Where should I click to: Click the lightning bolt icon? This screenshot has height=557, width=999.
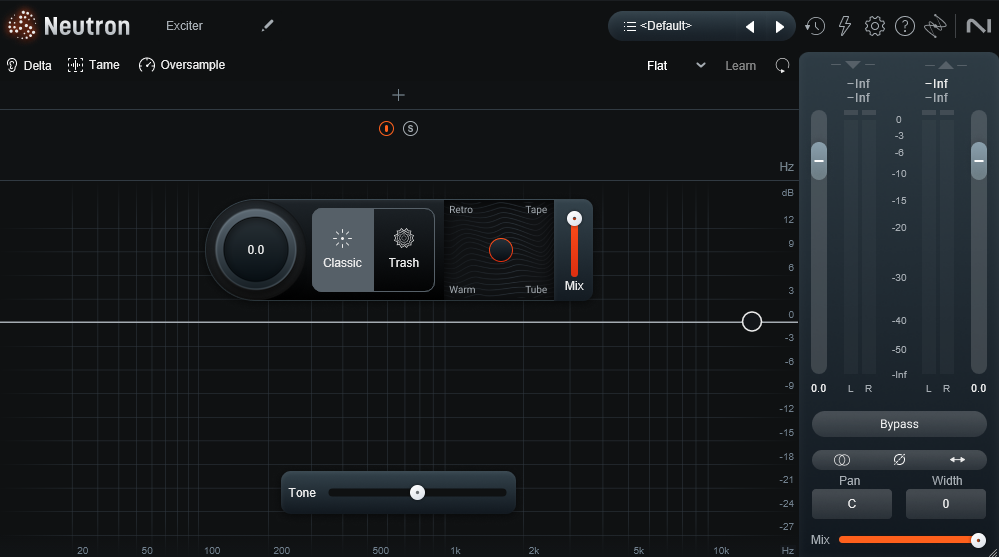tap(845, 26)
